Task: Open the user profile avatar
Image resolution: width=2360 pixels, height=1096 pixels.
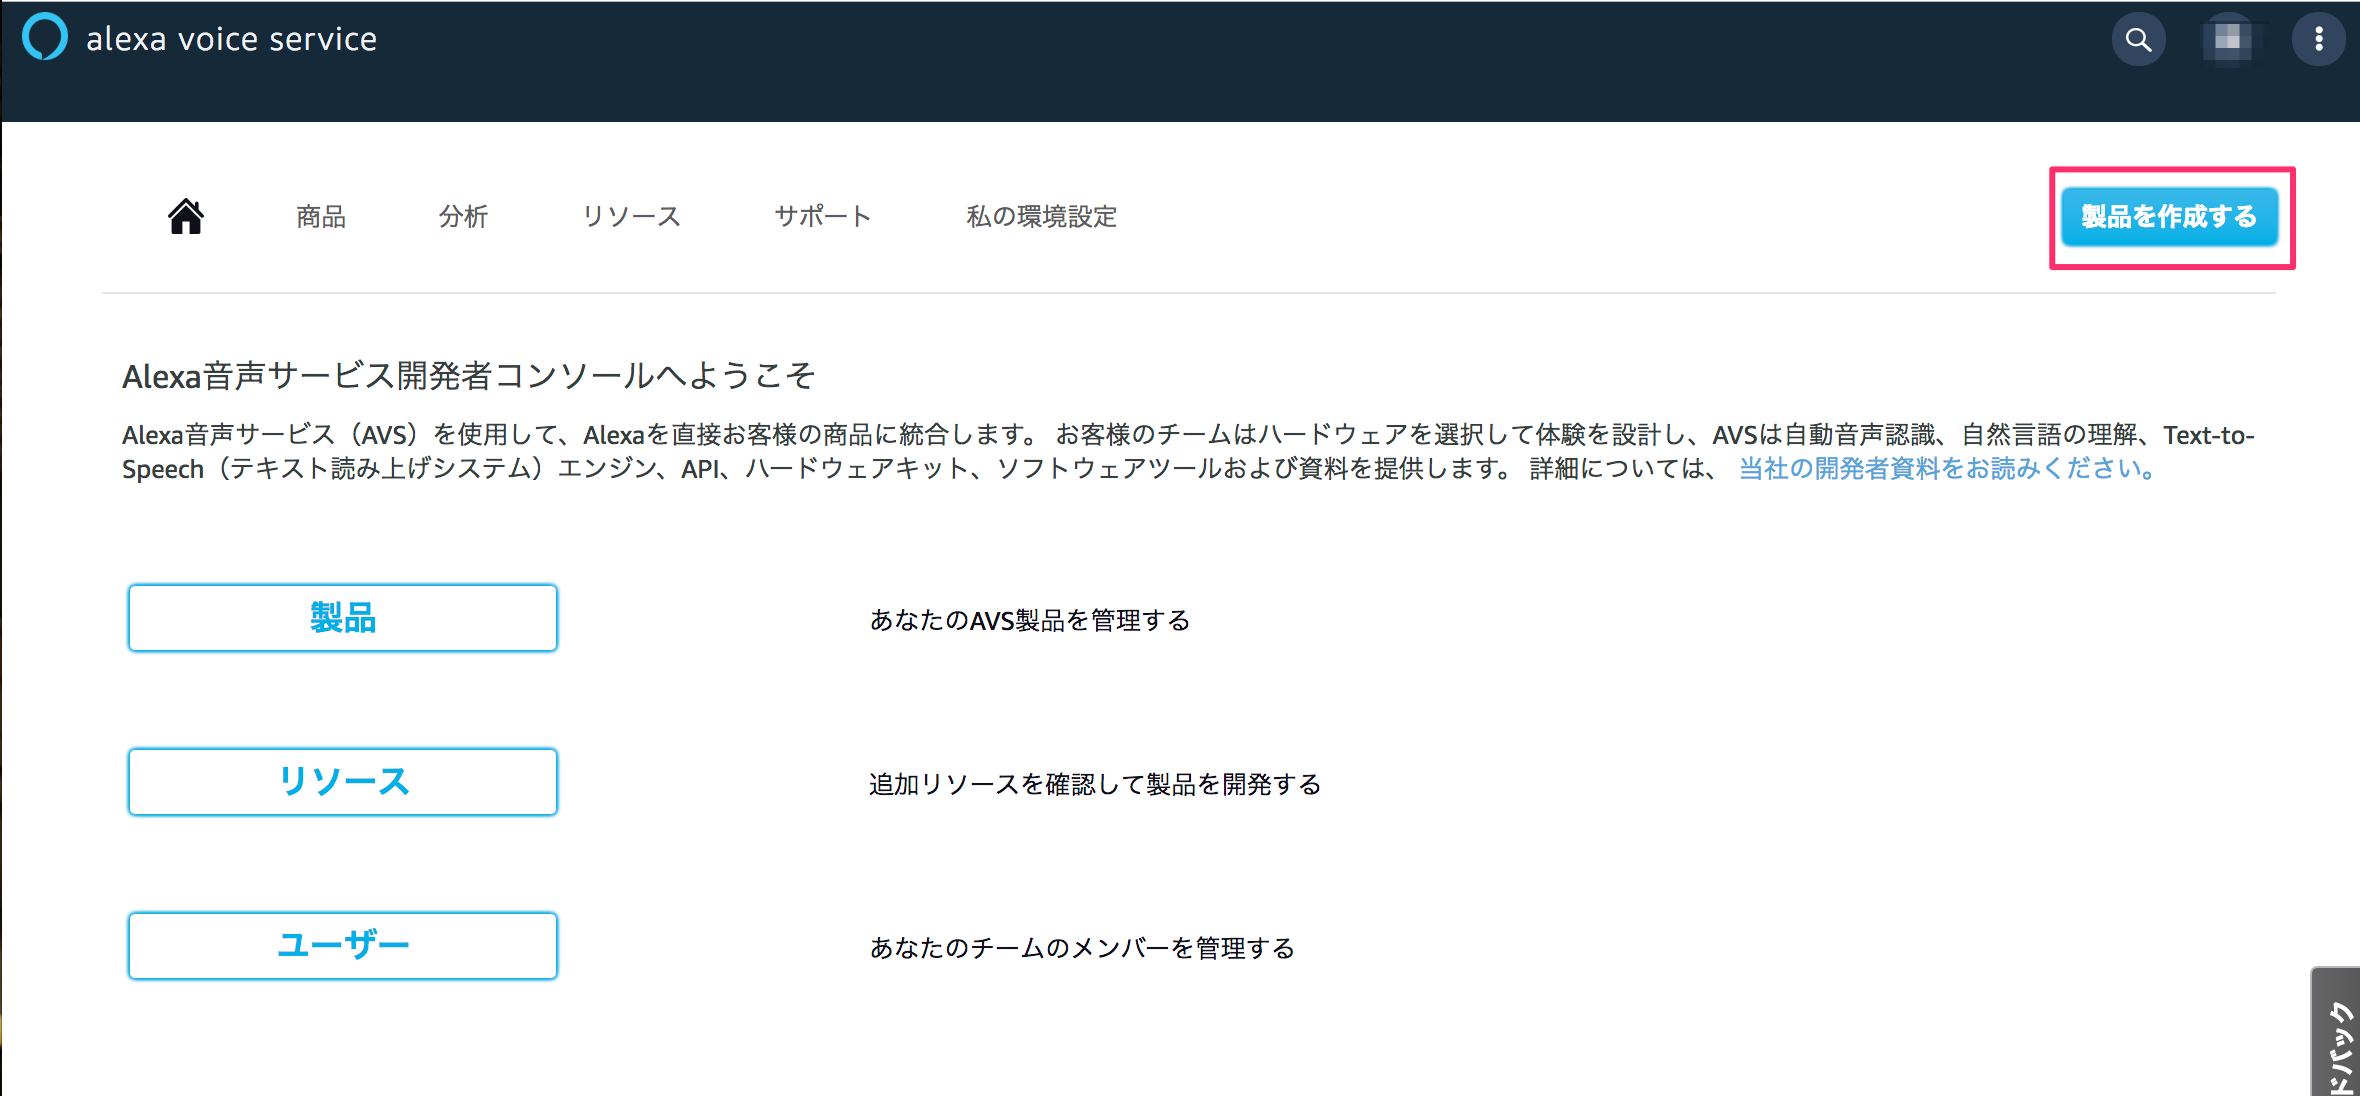Action: pyautogui.click(x=2228, y=40)
